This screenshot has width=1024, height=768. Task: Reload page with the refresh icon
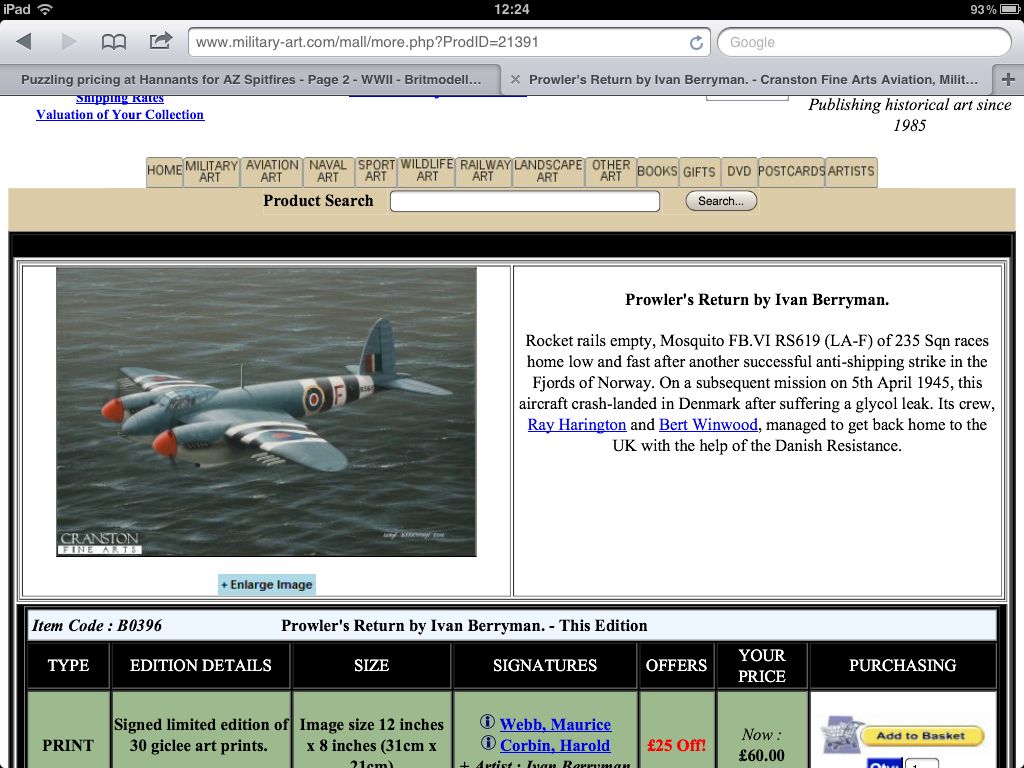(x=696, y=43)
